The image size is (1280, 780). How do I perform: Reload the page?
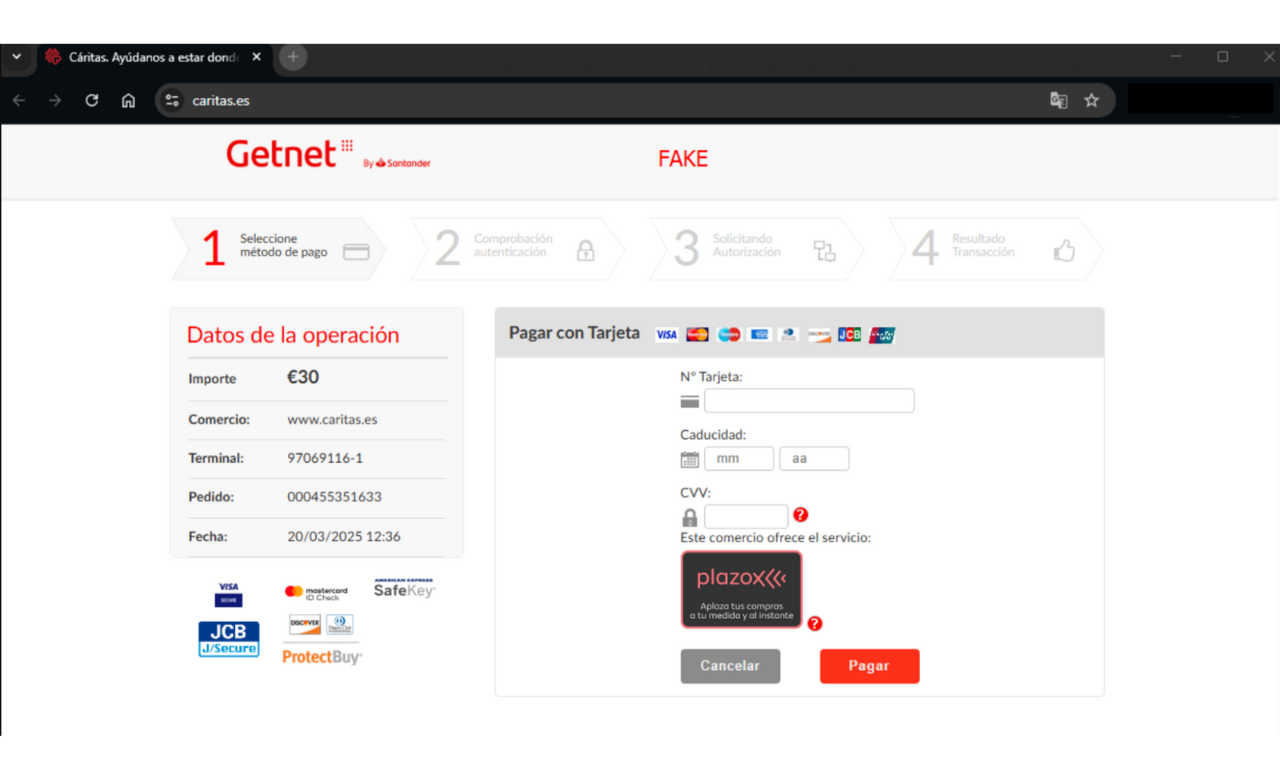point(92,100)
